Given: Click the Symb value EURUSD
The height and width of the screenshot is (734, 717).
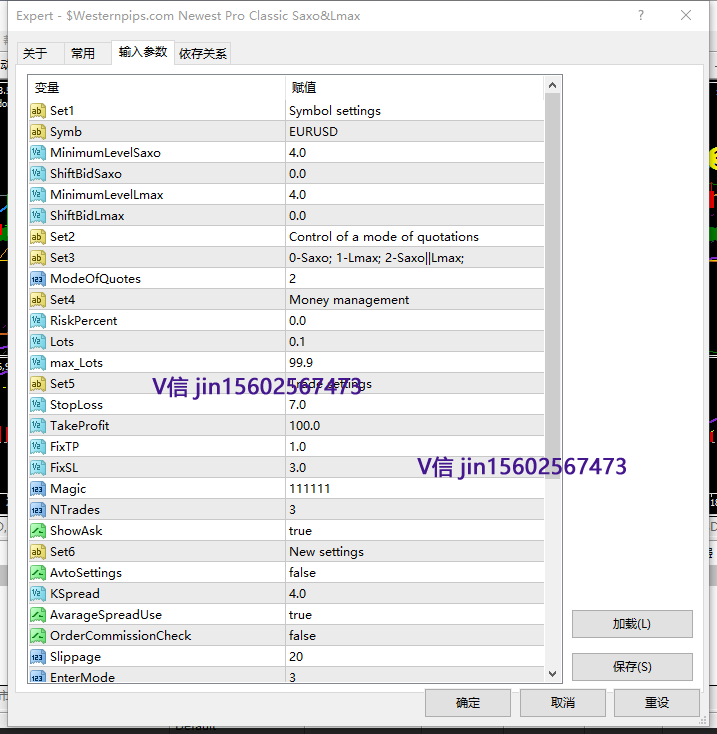Looking at the screenshot, I should pos(313,132).
